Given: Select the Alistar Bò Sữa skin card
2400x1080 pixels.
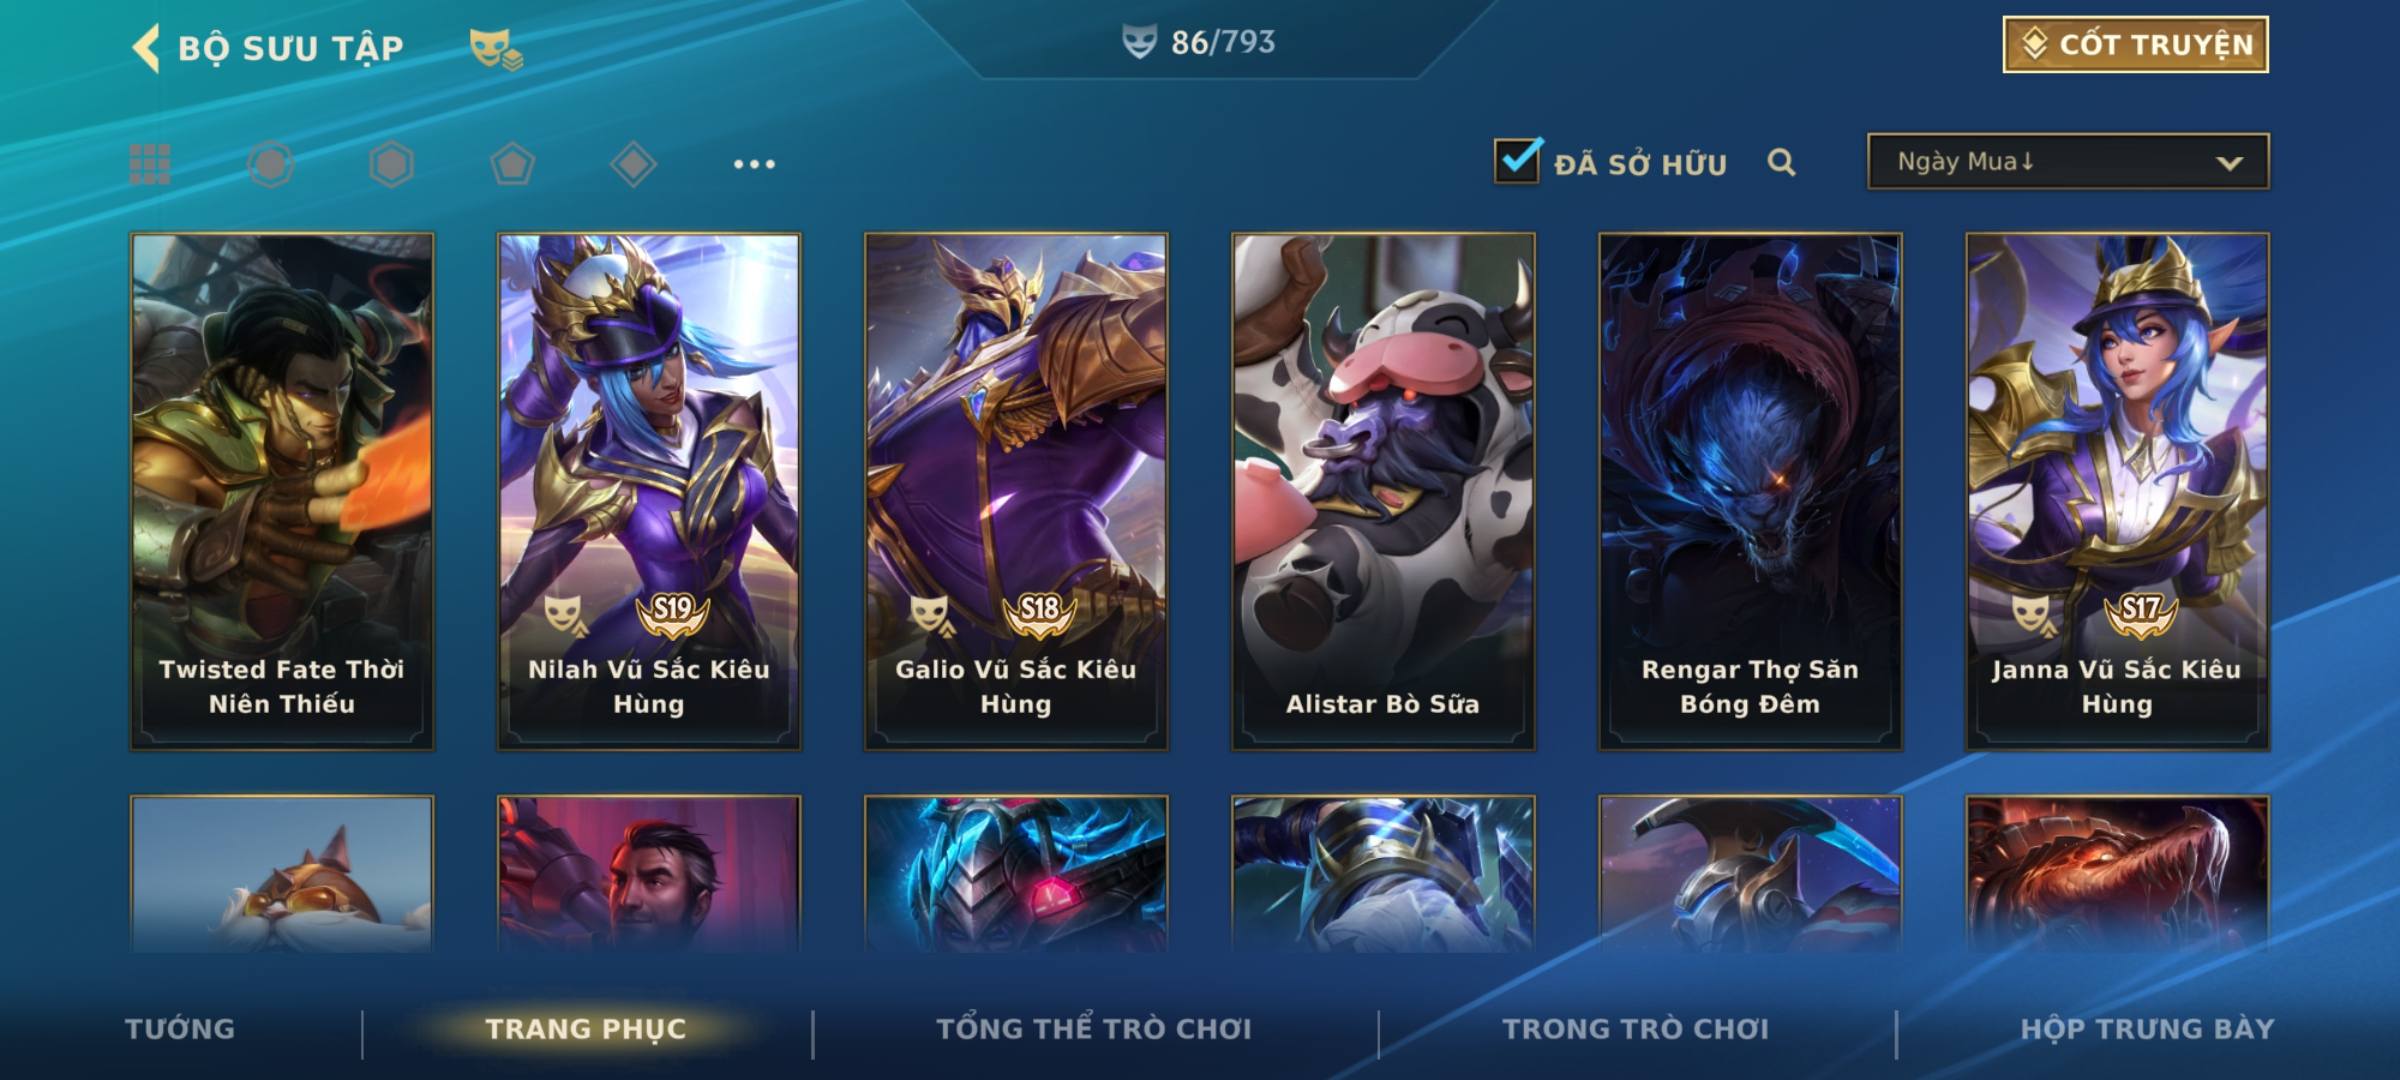Looking at the screenshot, I should coord(1383,491).
